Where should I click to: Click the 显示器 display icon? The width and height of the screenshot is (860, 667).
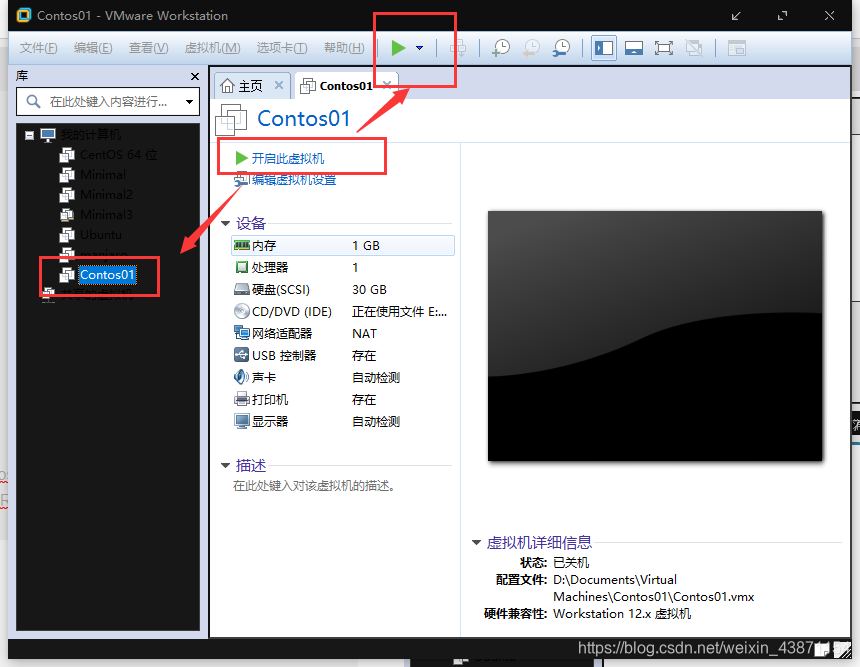(241, 421)
